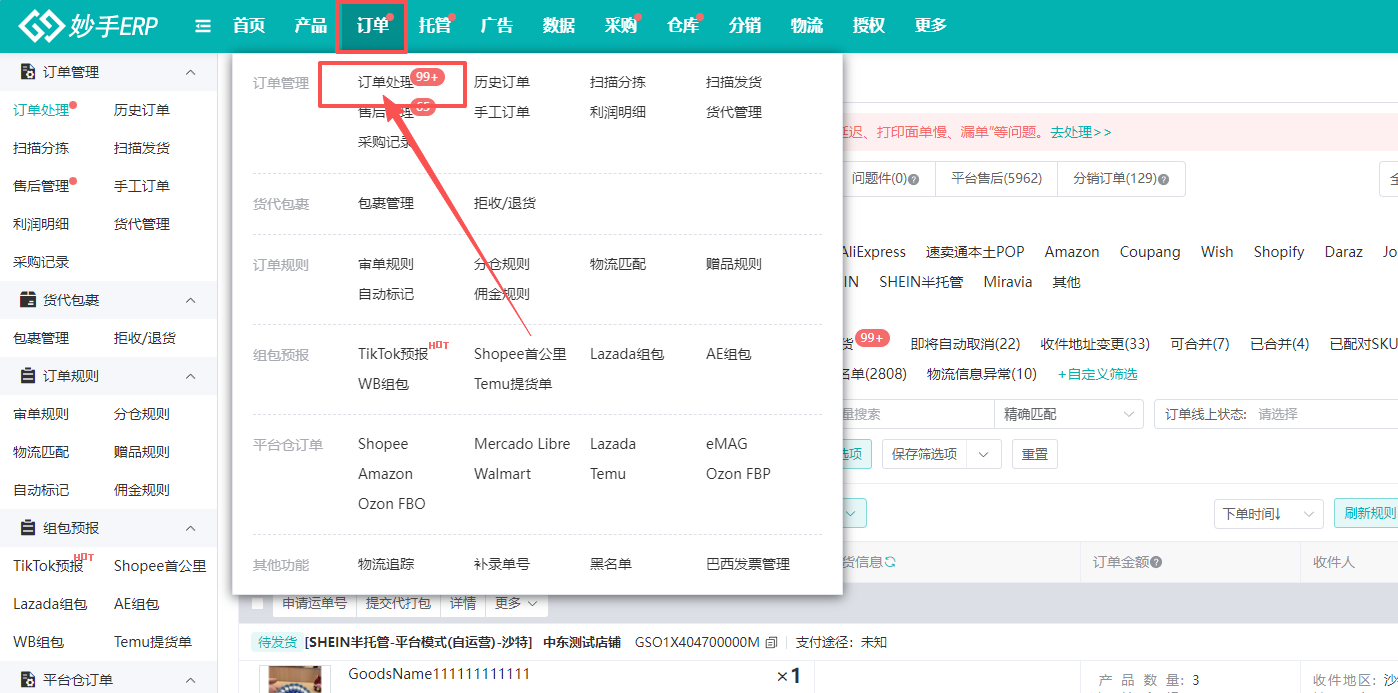Open the help icon next to 问题件(0)

914,178
